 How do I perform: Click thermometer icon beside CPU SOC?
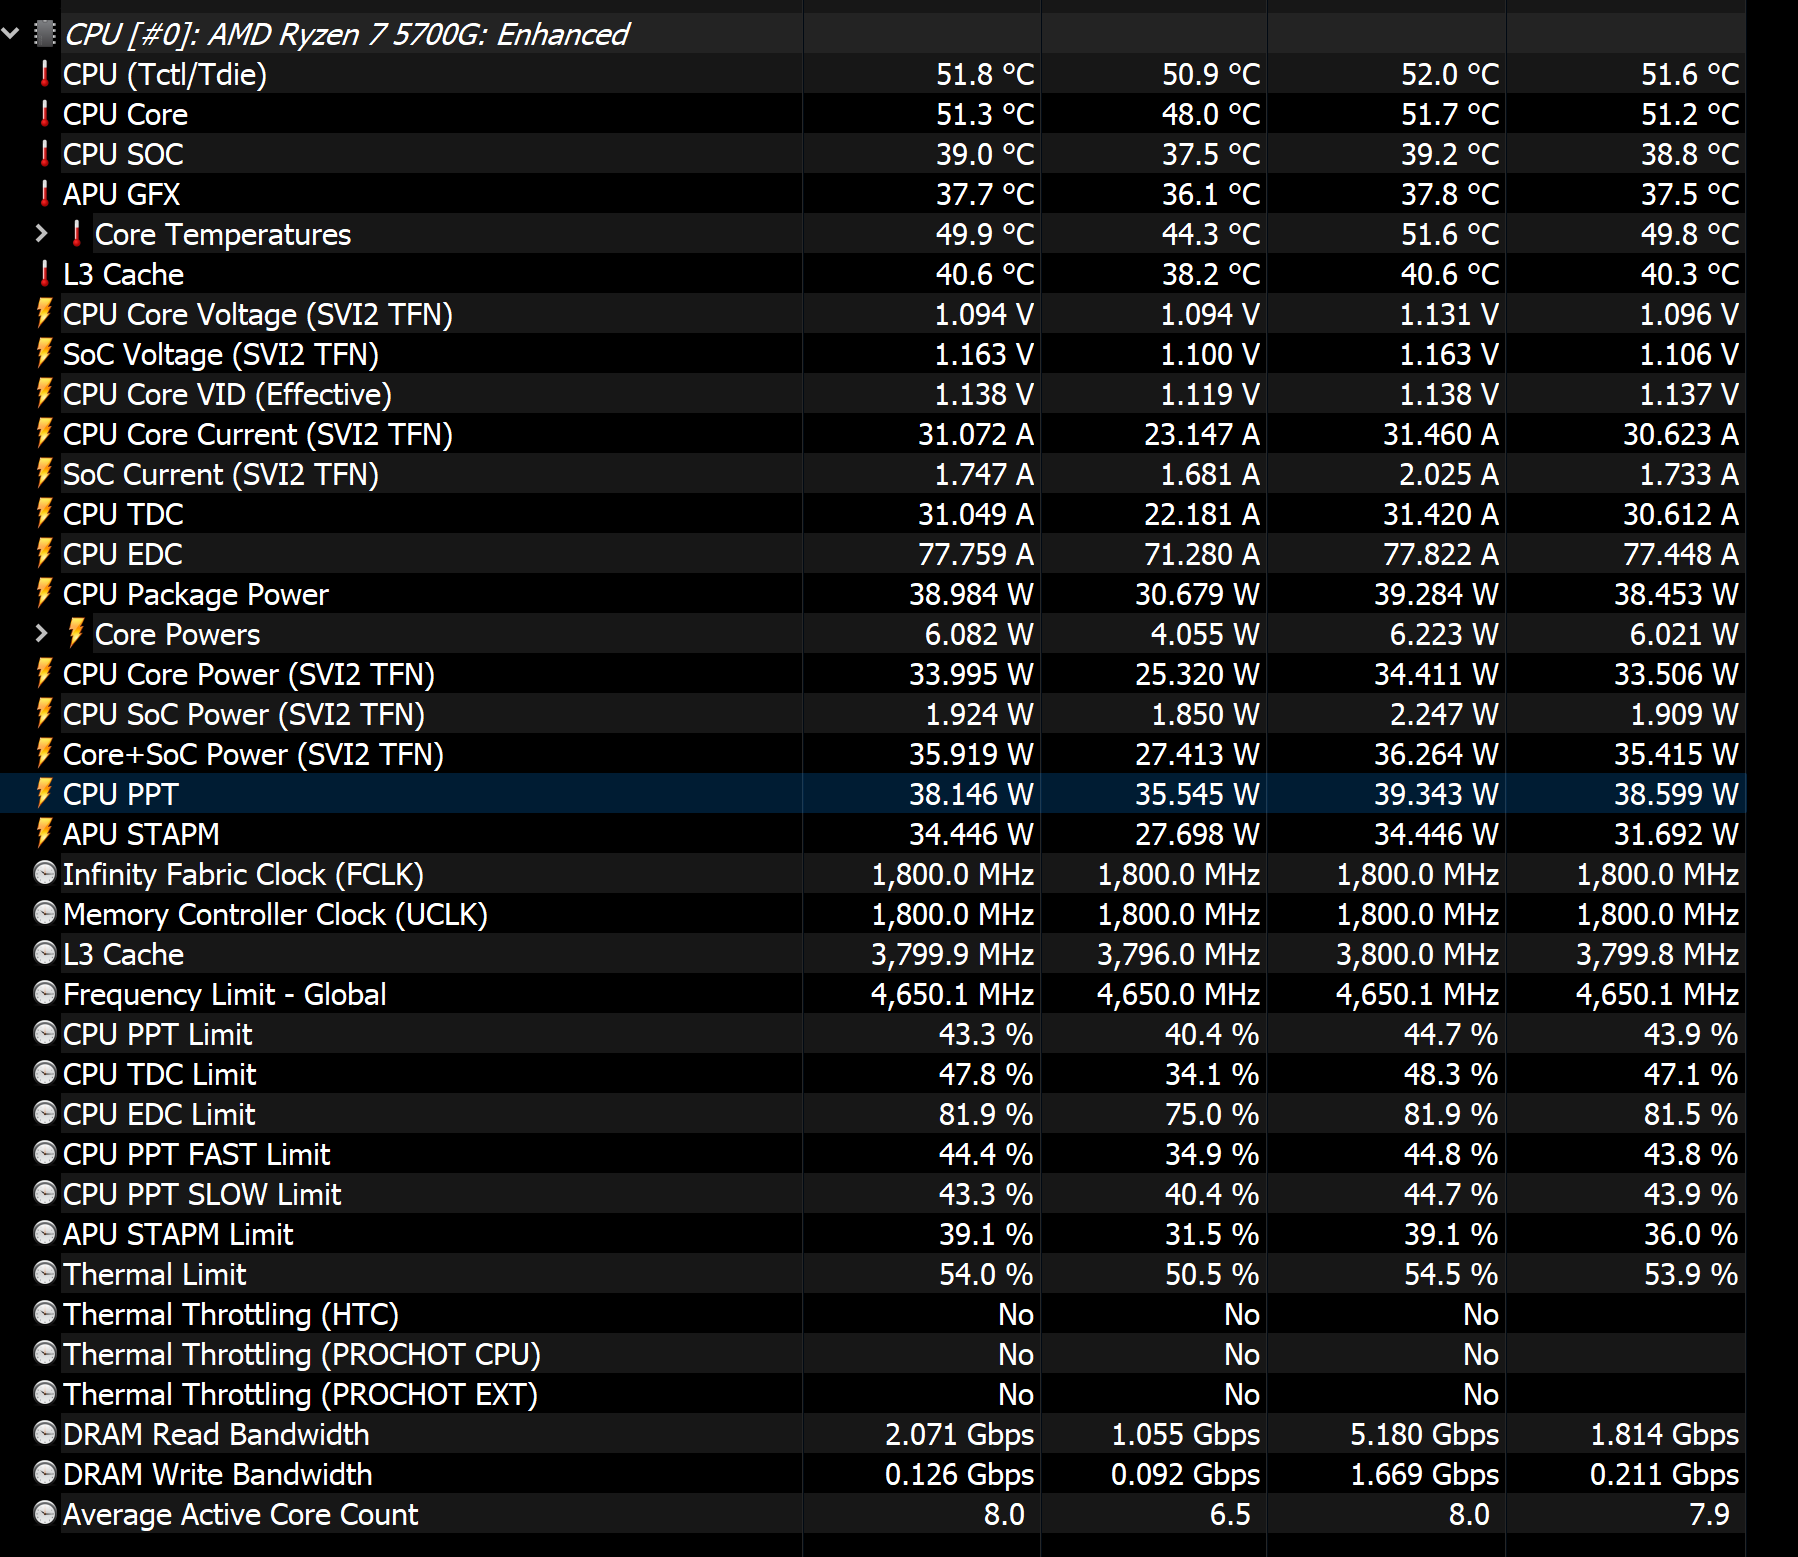point(44,153)
